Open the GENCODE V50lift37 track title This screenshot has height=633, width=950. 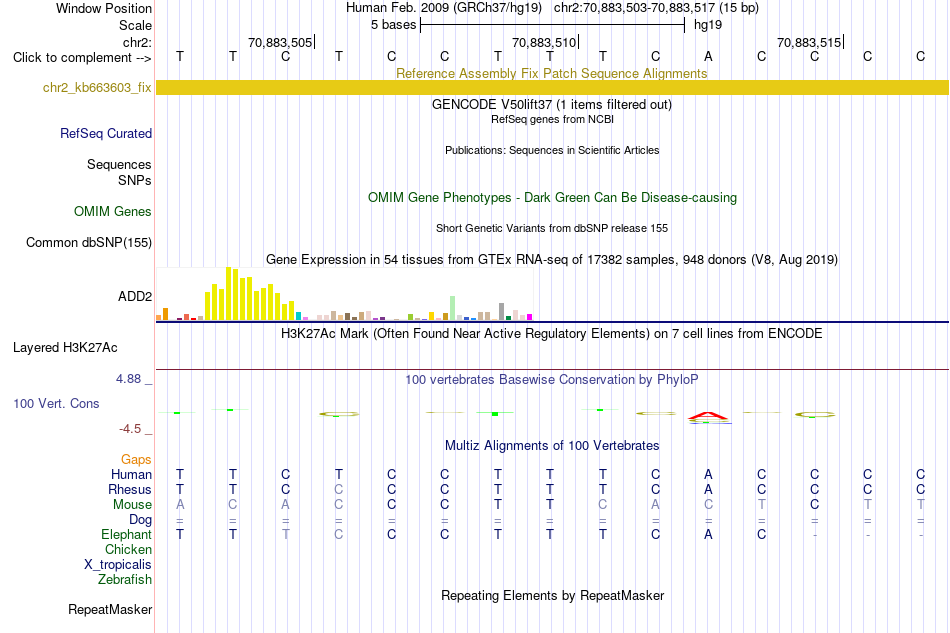[551, 104]
